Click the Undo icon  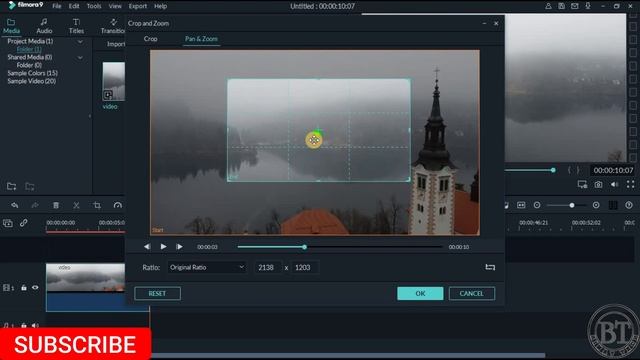(x=15, y=205)
